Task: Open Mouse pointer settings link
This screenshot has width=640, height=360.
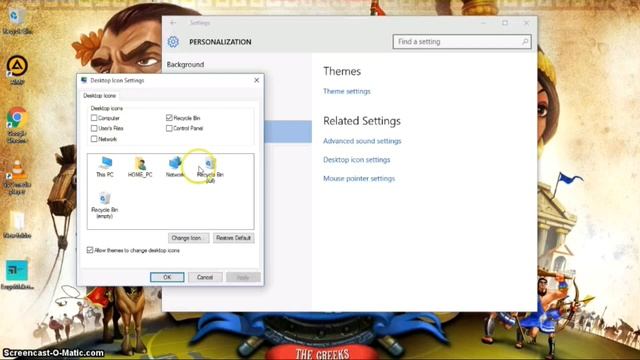Action: (x=359, y=179)
